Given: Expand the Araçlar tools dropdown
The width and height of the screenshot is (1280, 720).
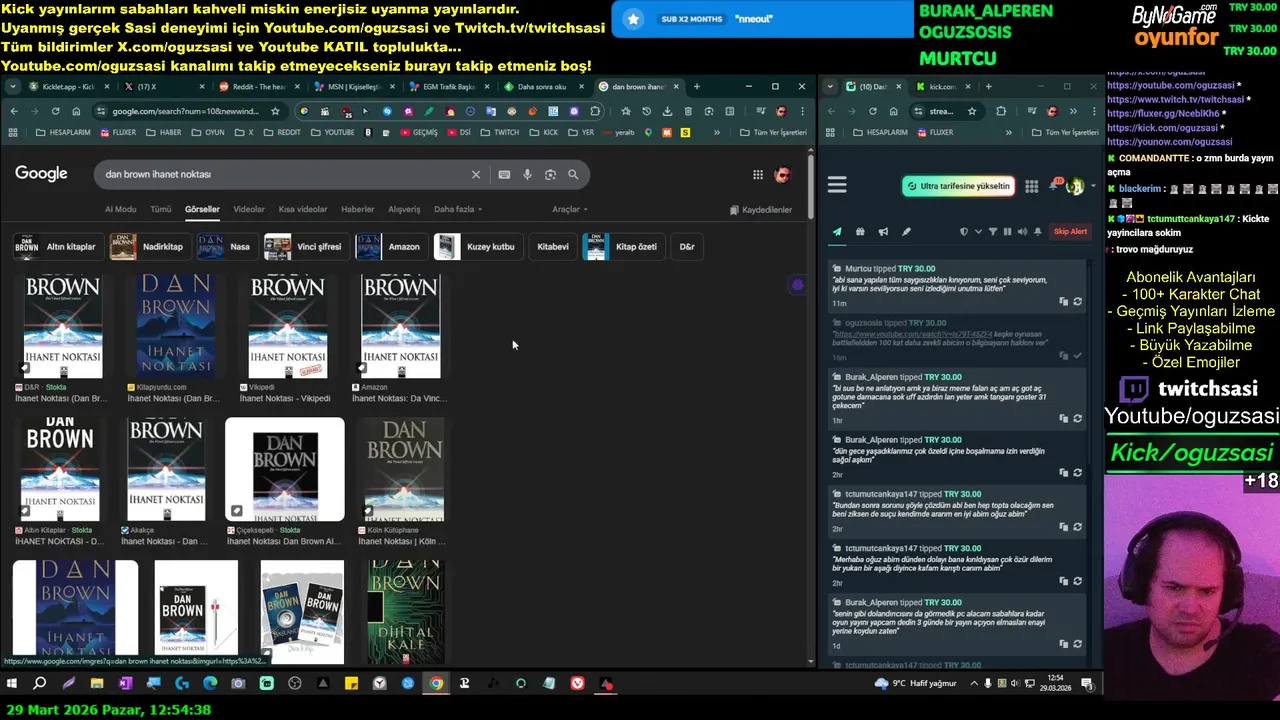Looking at the screenshot, I should coord(570,209).
